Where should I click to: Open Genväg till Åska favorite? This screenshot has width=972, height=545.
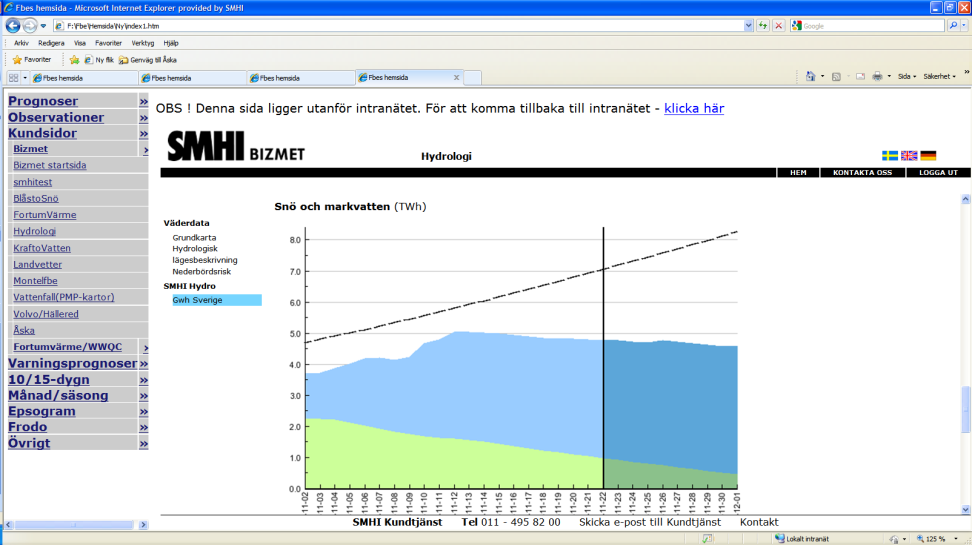pos(148,60)
